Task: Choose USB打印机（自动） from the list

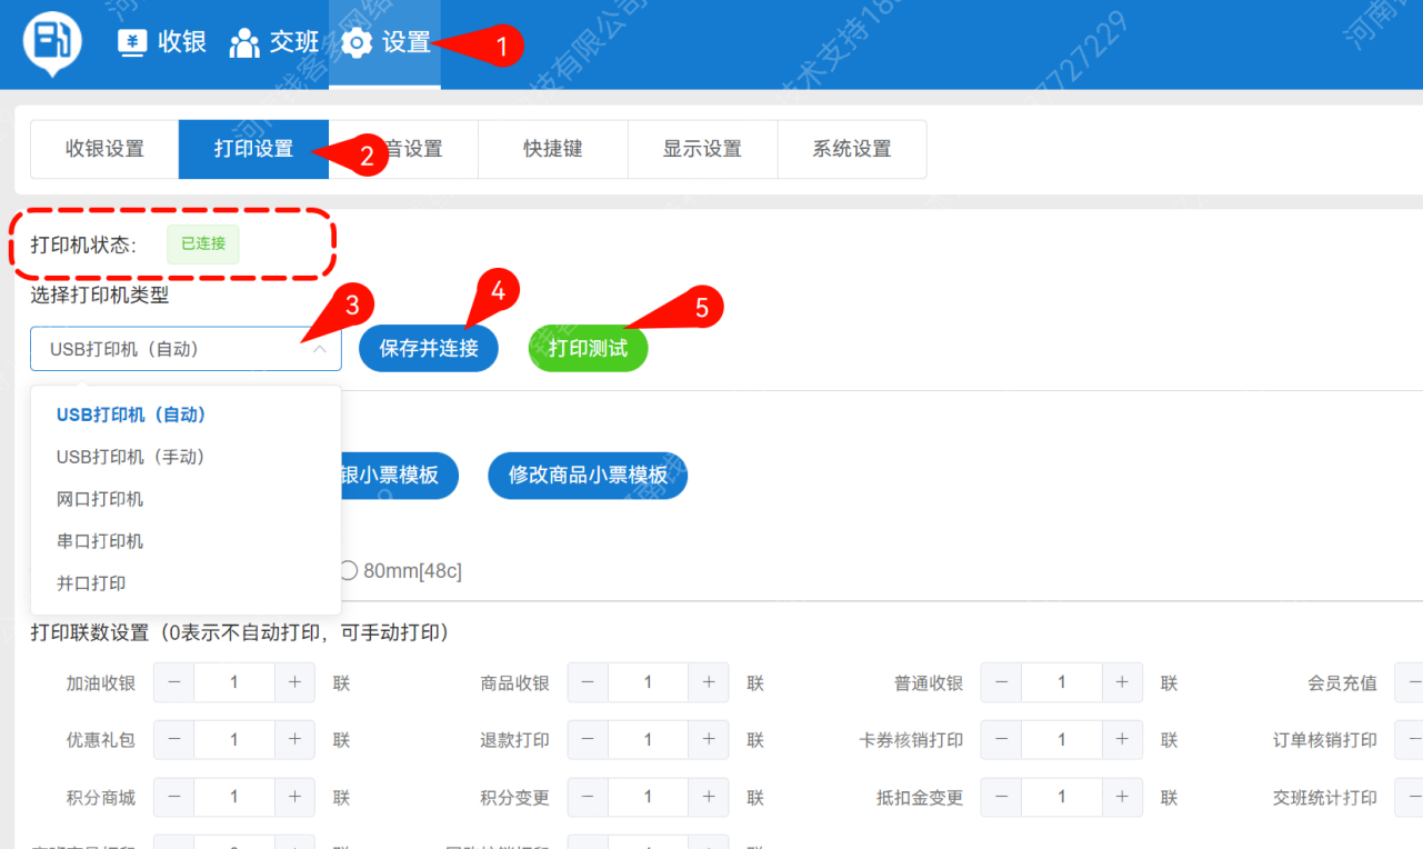Action: [x=186, y=415]
